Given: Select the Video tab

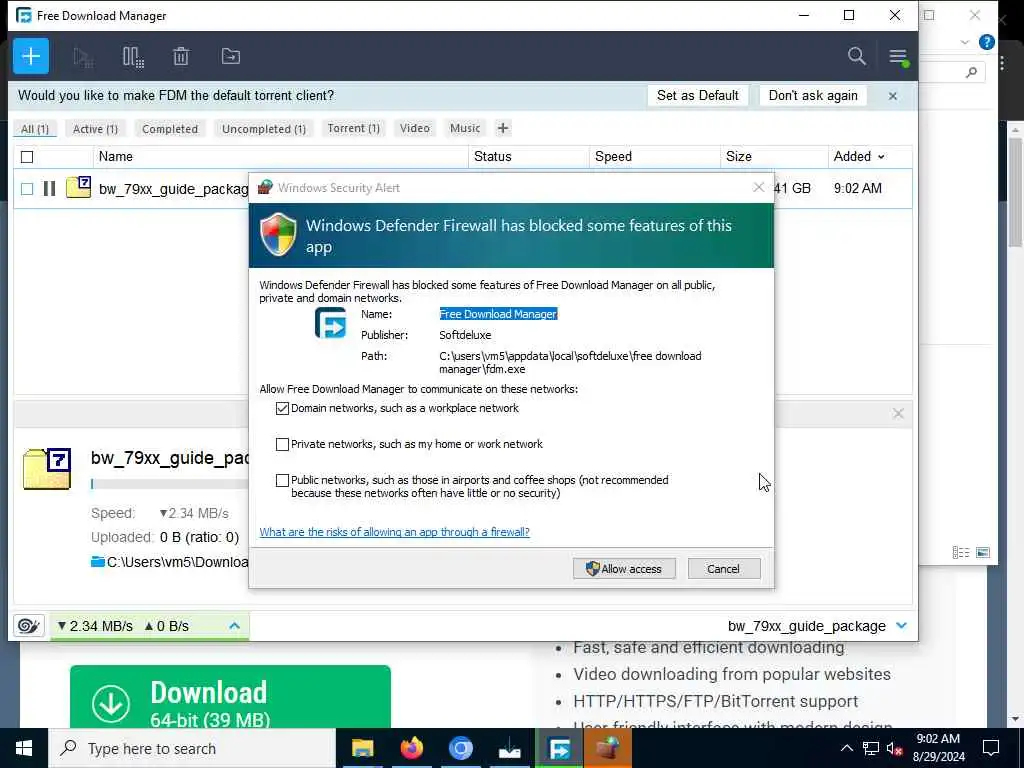Looking at the screenshot, I should 415,128.
